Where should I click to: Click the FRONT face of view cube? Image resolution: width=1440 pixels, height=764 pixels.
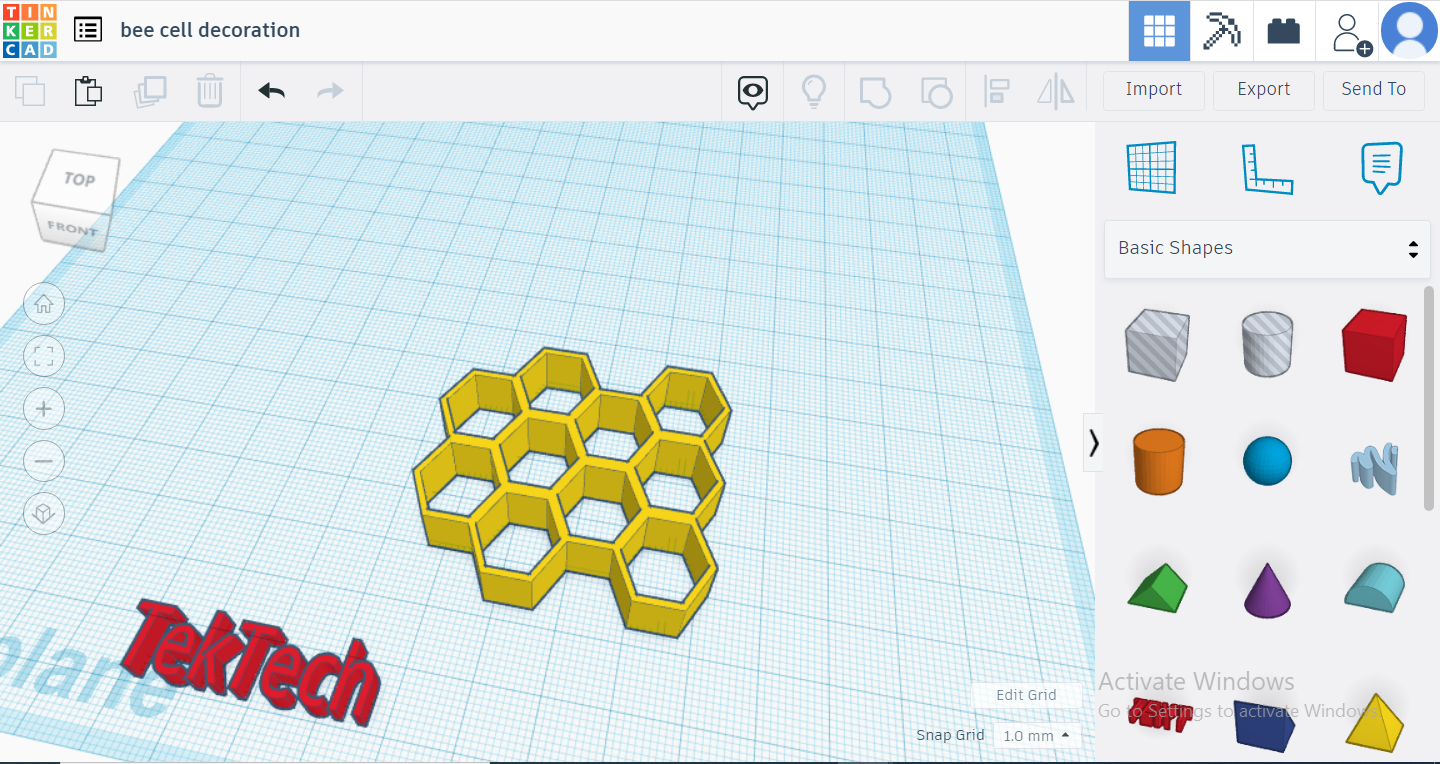(x=73, y=228)
